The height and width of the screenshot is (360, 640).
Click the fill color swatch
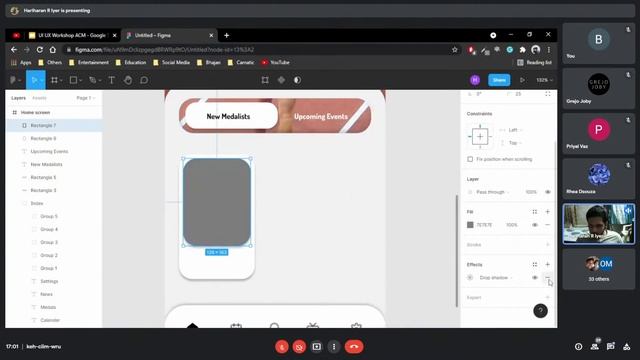pyautogui.click(x=470, y=225)
